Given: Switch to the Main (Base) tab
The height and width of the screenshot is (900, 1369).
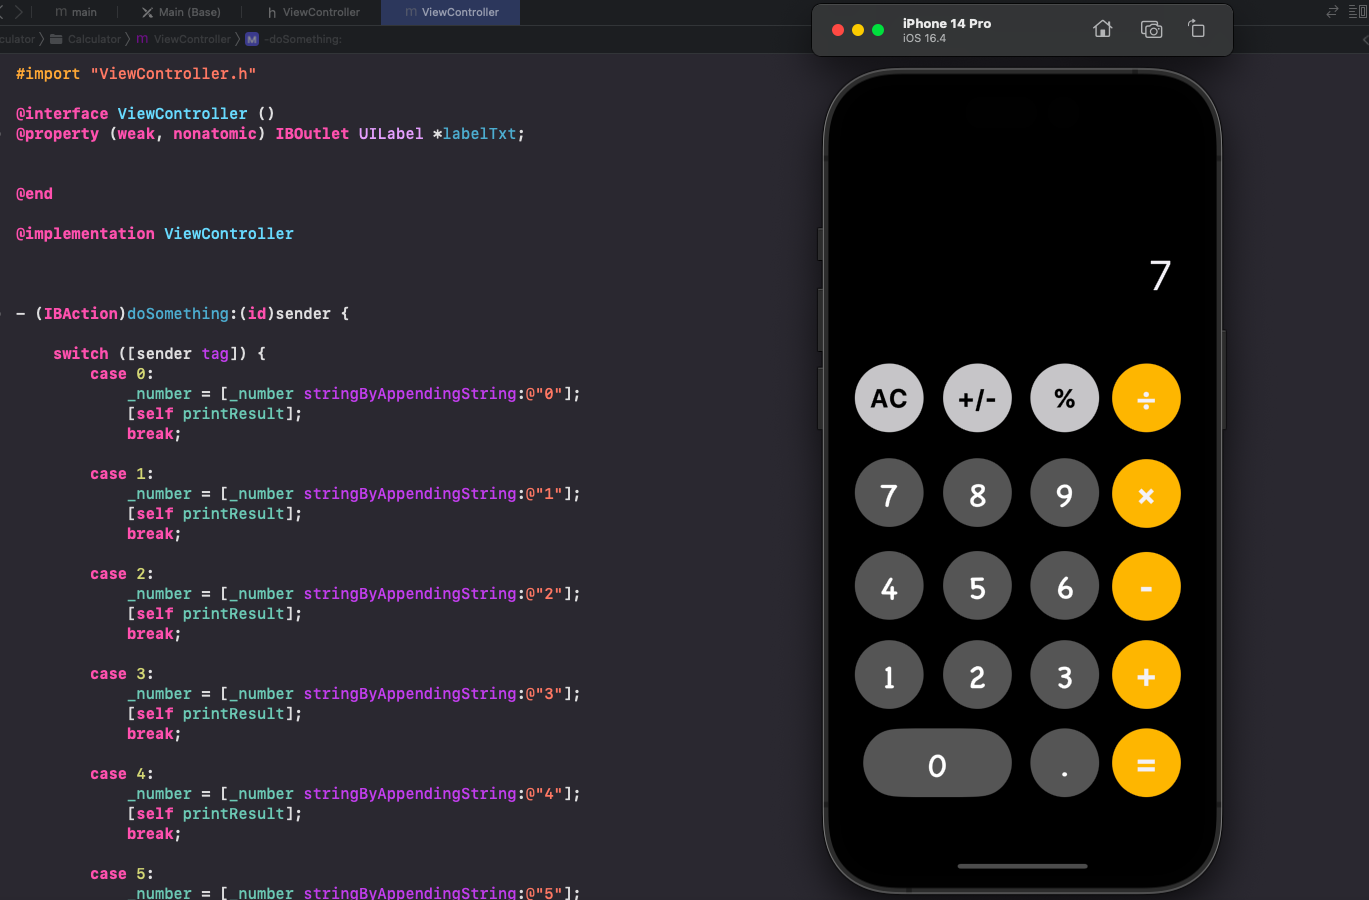Looking at the screenshot, I should pyautogui.click(x=180, y=12).
